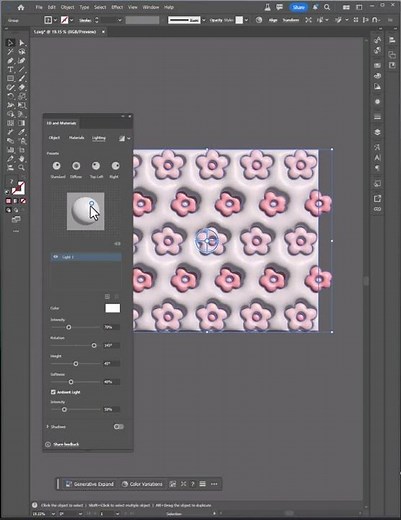Open the stroke weight dropdown
The height and width of the screenshot is (520, 401).
tap(120, 20)
